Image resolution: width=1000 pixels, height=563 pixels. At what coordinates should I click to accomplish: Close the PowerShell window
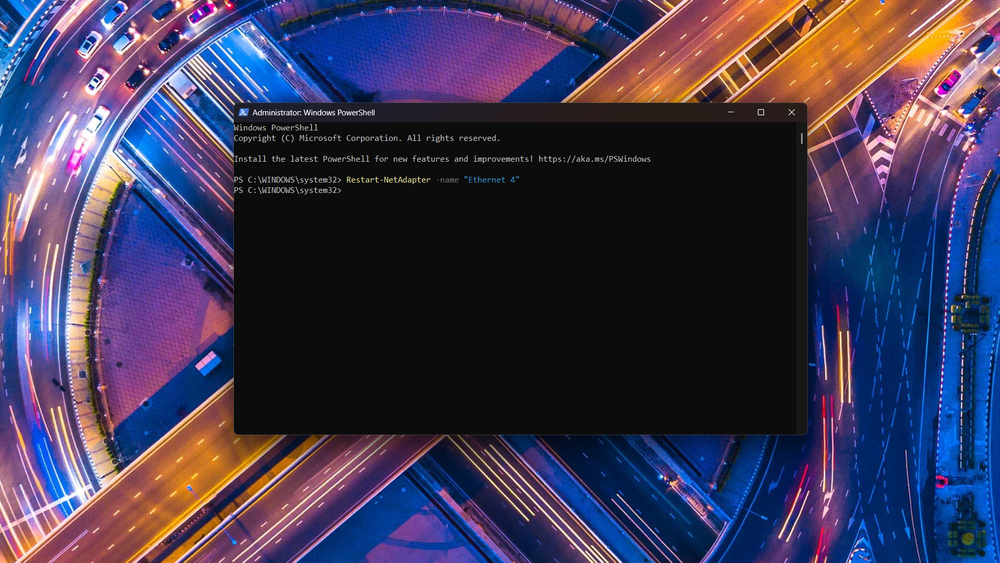coord(791,112)
